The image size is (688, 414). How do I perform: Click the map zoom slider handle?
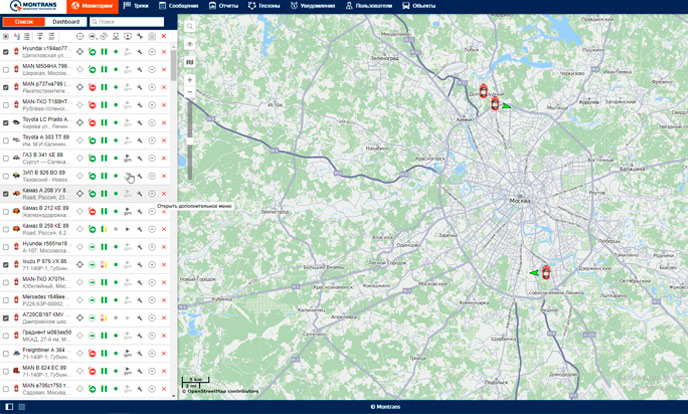(x=190, y=141)
